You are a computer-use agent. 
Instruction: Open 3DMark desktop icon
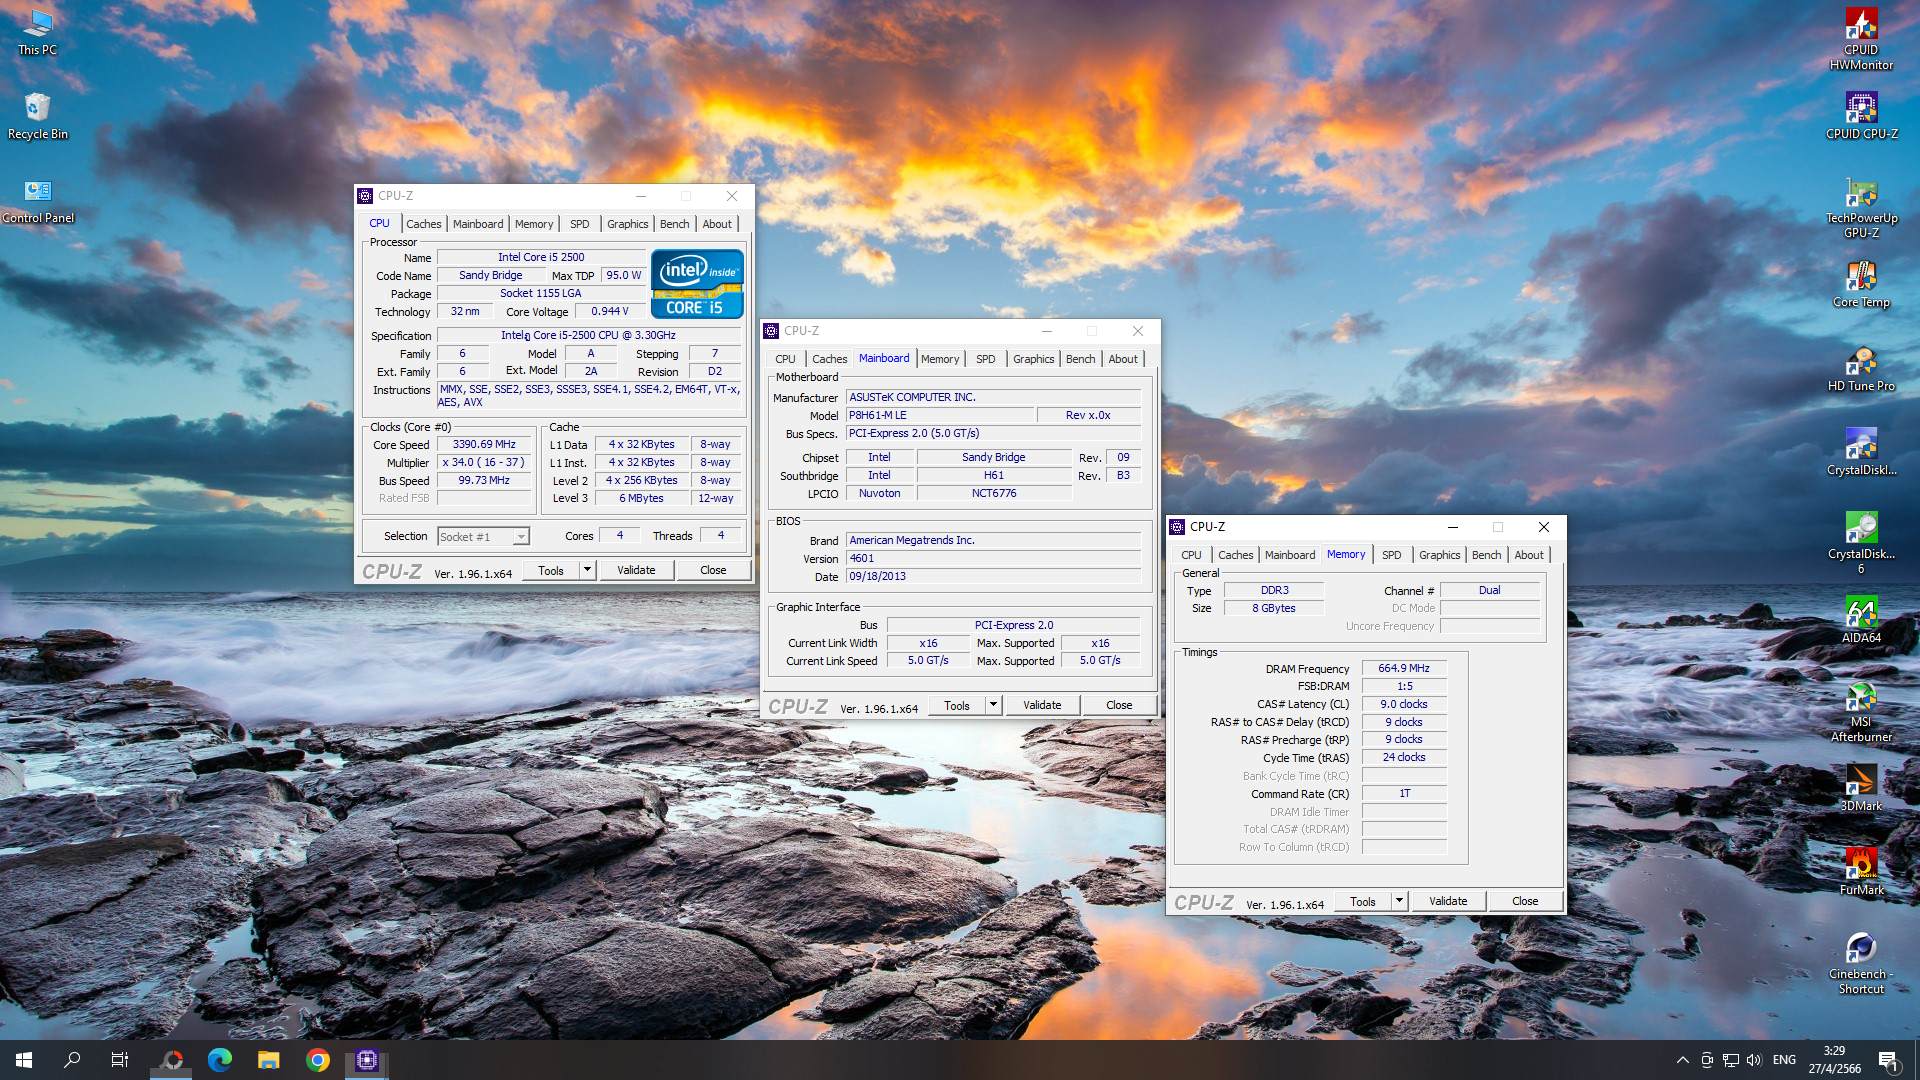click(1860, 781)
